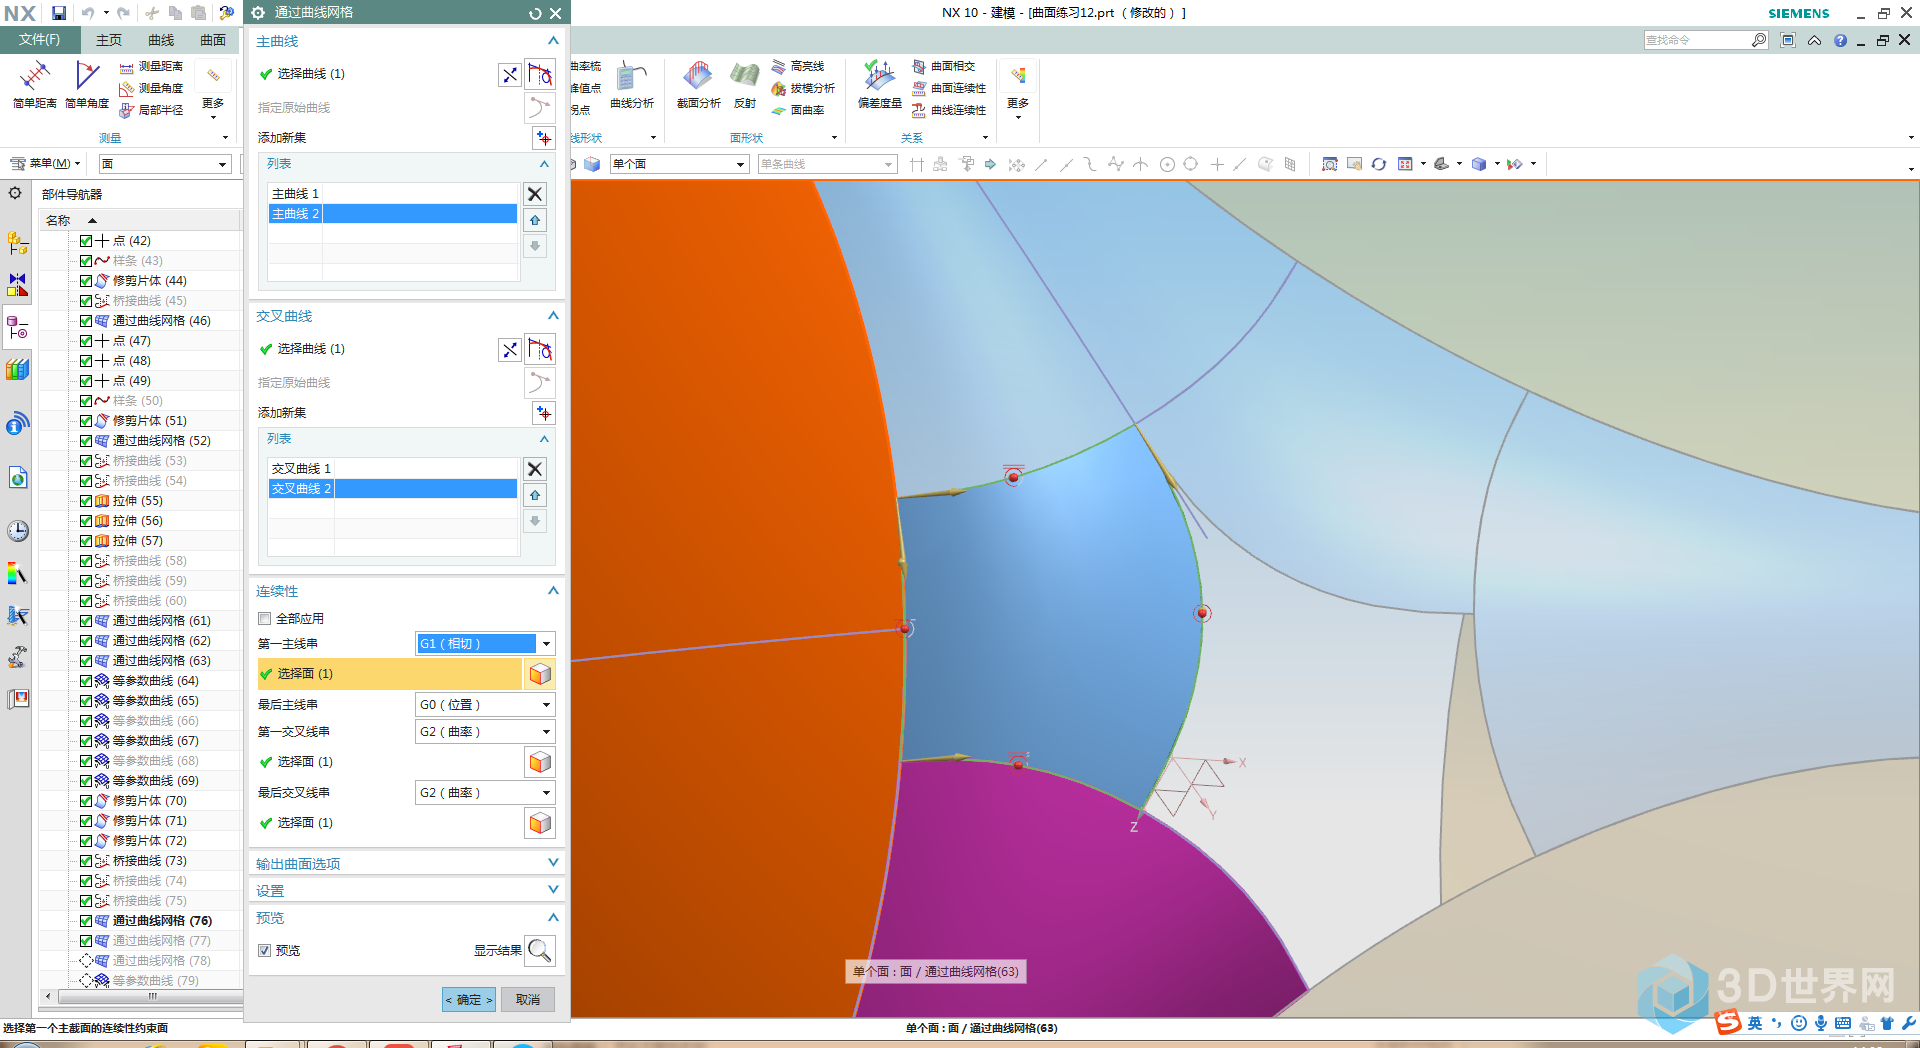
Task: Open the Assembly Navigator sidebar tab
Action: tap(17, 242)
